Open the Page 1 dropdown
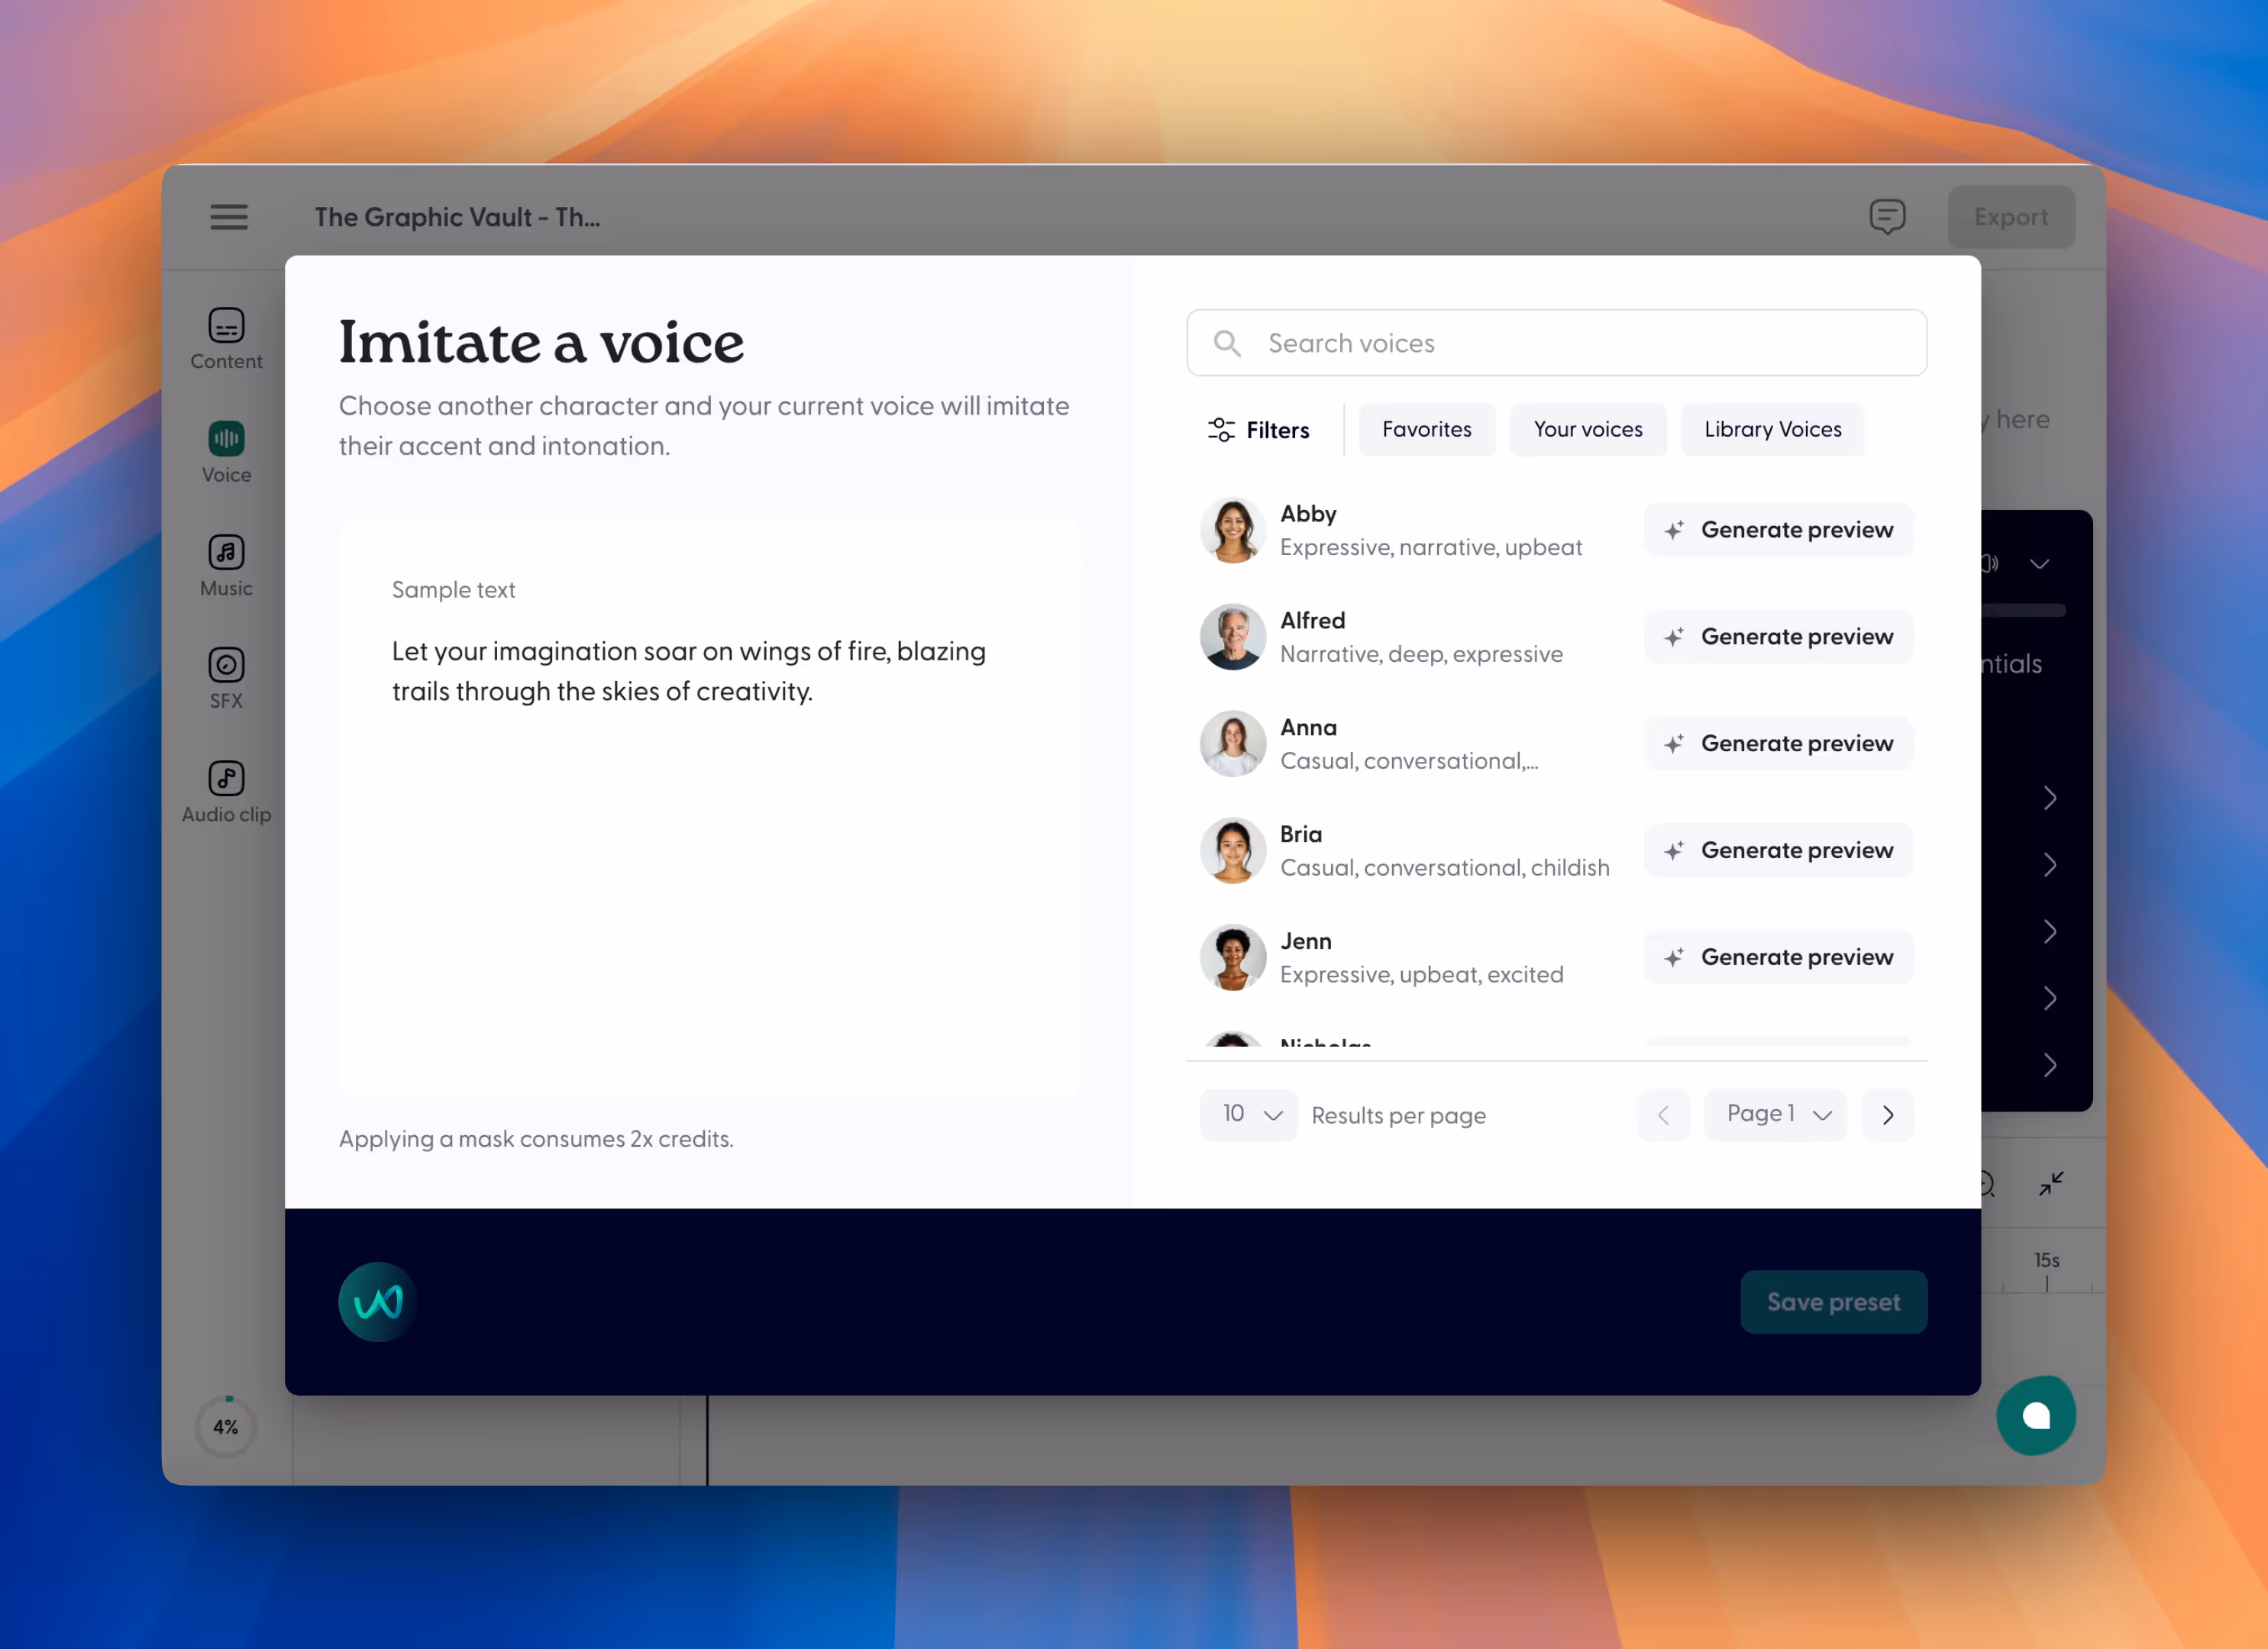Viewport: 2268px width, 1649px height. (1775, 1115)
